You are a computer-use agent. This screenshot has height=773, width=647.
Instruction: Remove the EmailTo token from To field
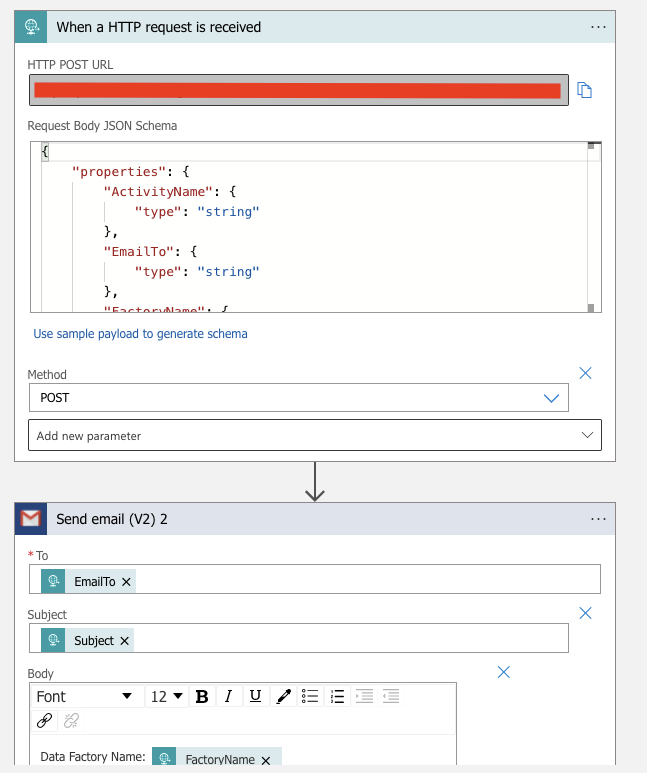(127, 581)
